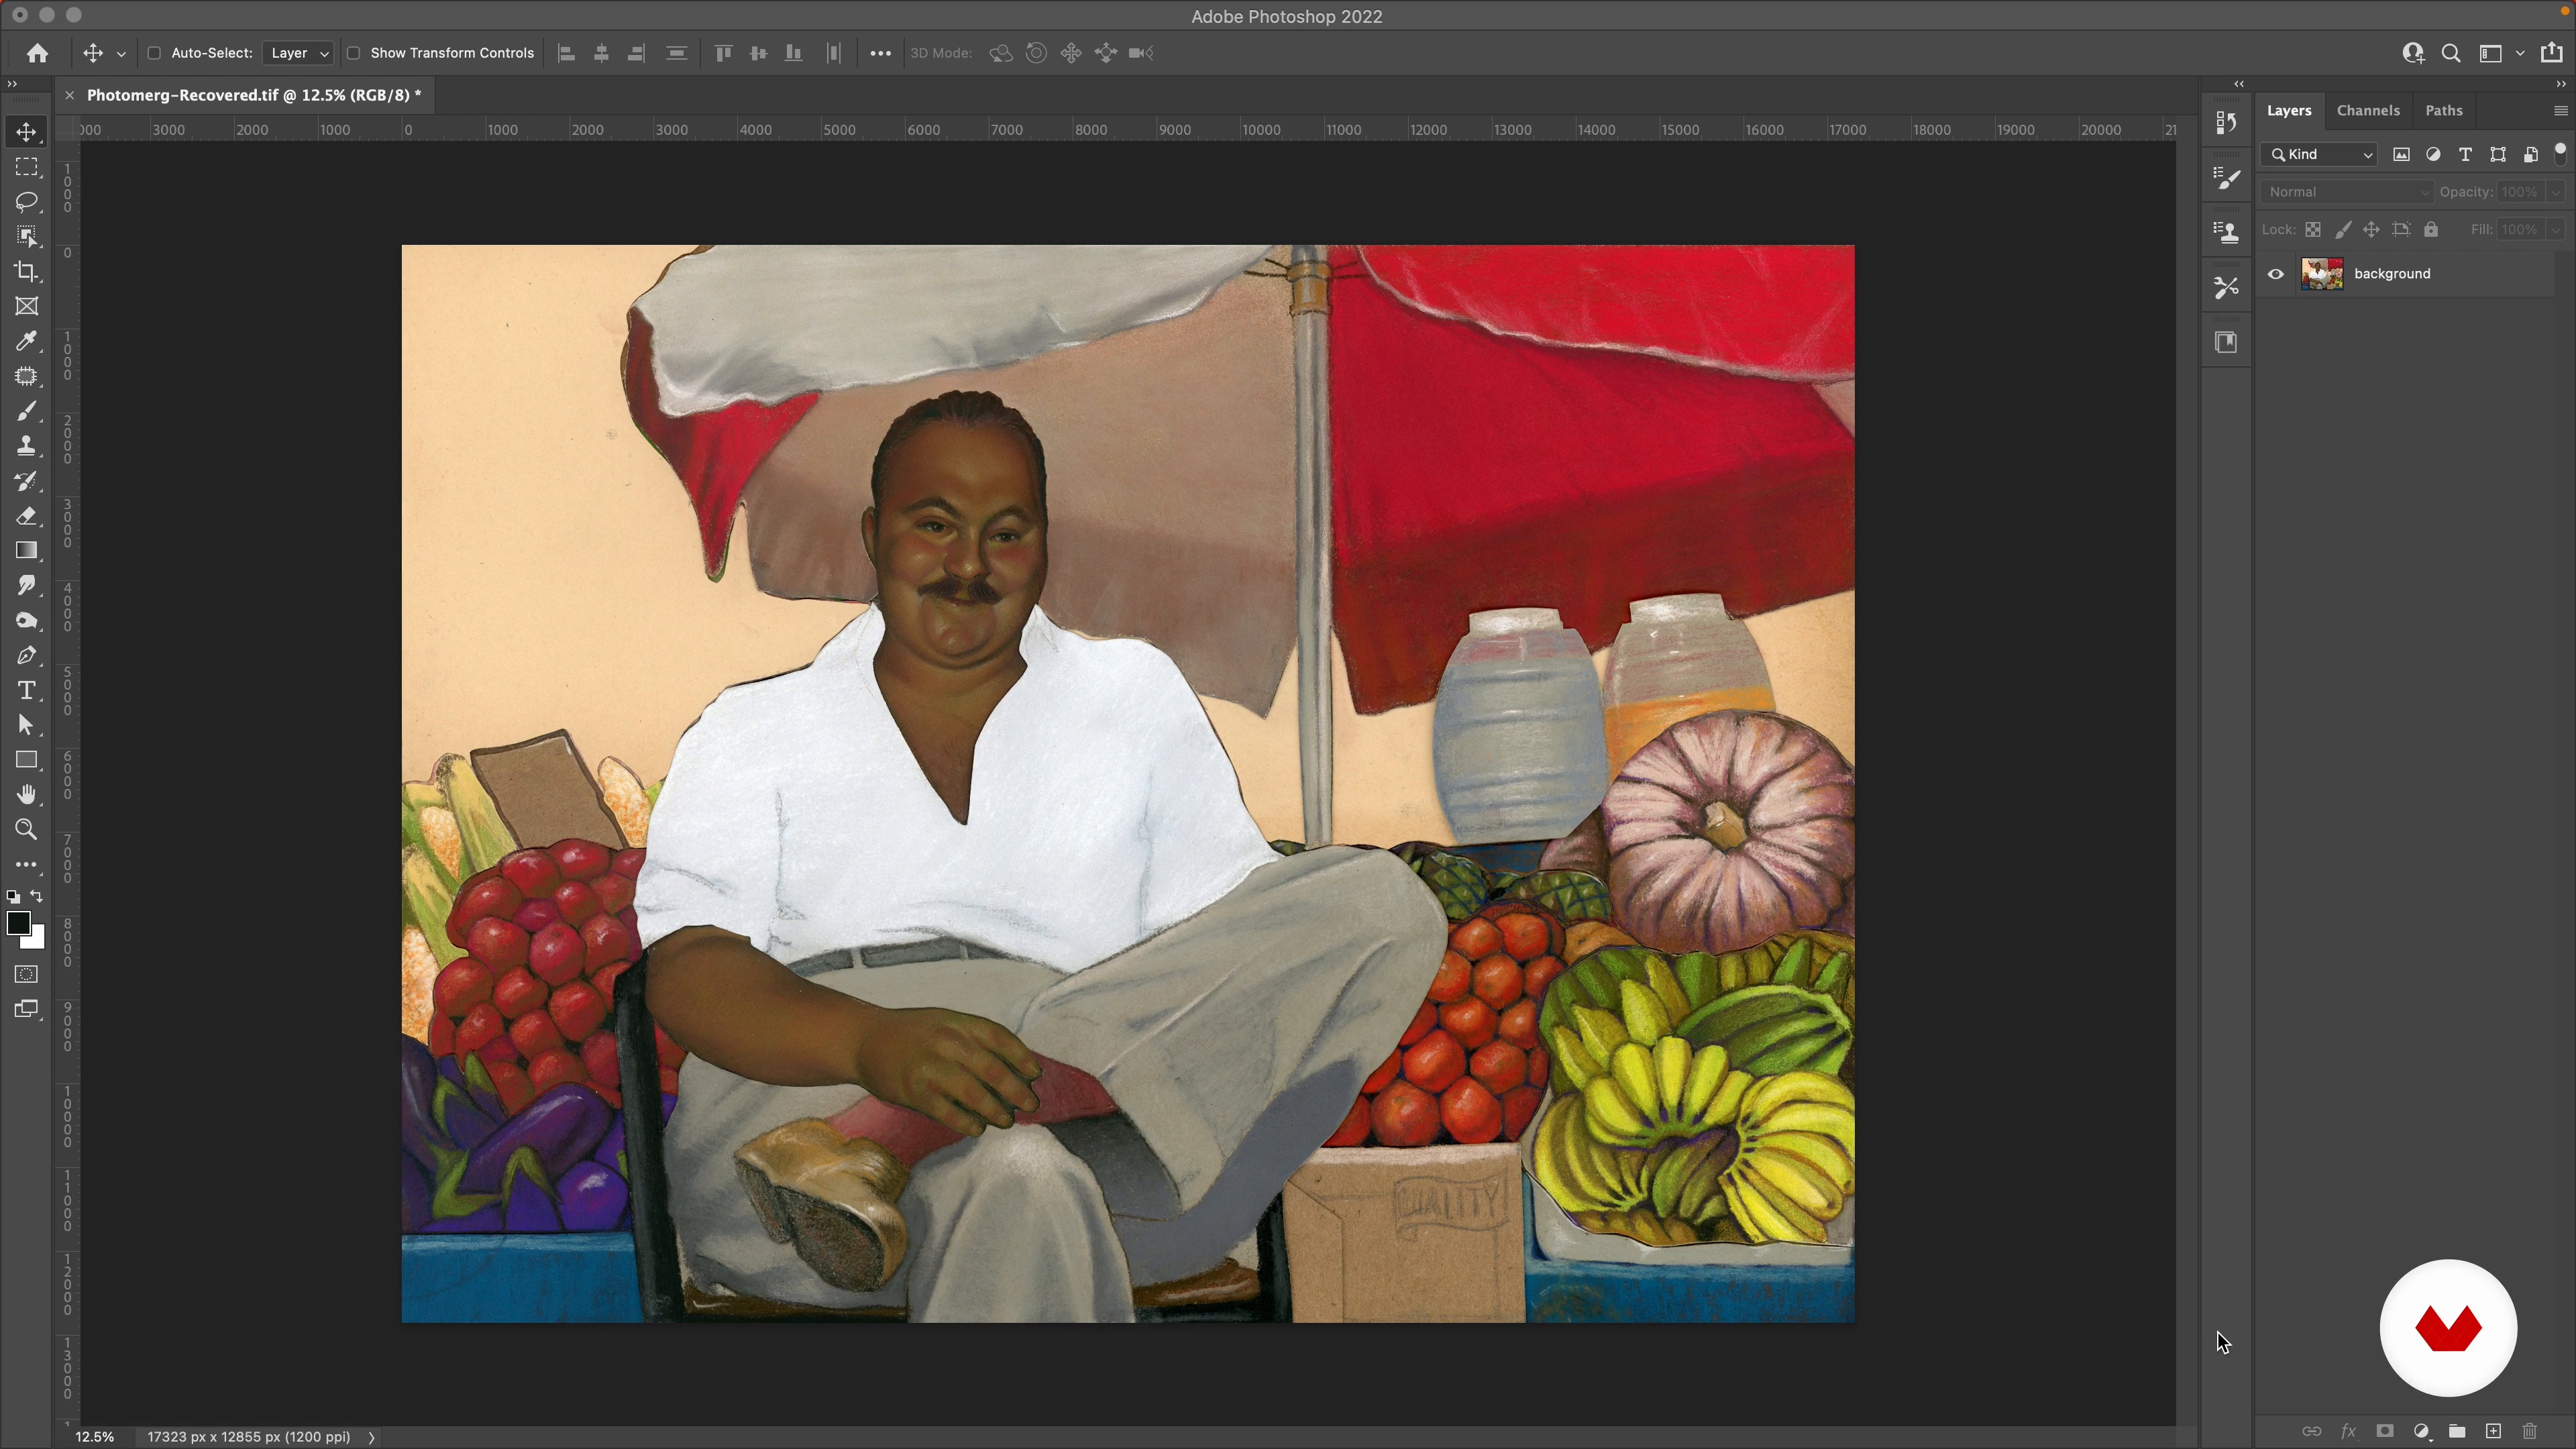Open more align and distribute options
Viewport: 2576px width, 1449px height.
point(880,53)
